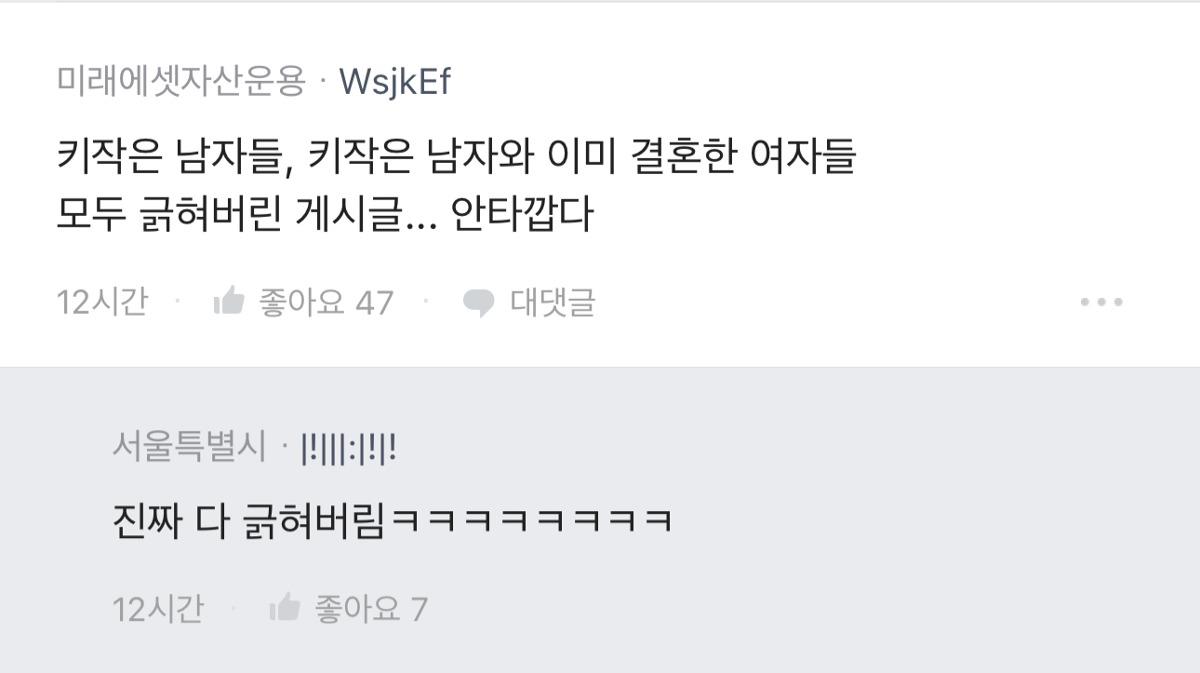The width and height of the screenshot is (1200, 673).
Task: Tap the speech bubble icon beside 대댓글
Action: pyautogui.click(x=479, y=302)
